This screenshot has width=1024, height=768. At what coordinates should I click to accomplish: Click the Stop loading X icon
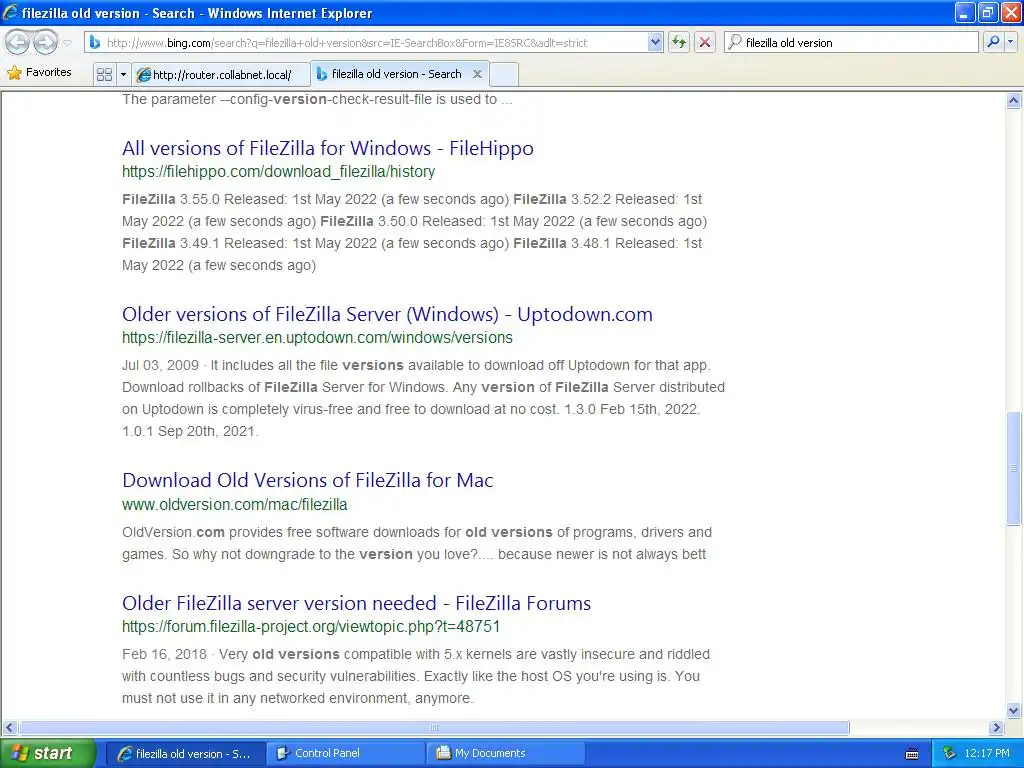click(705, 42)
